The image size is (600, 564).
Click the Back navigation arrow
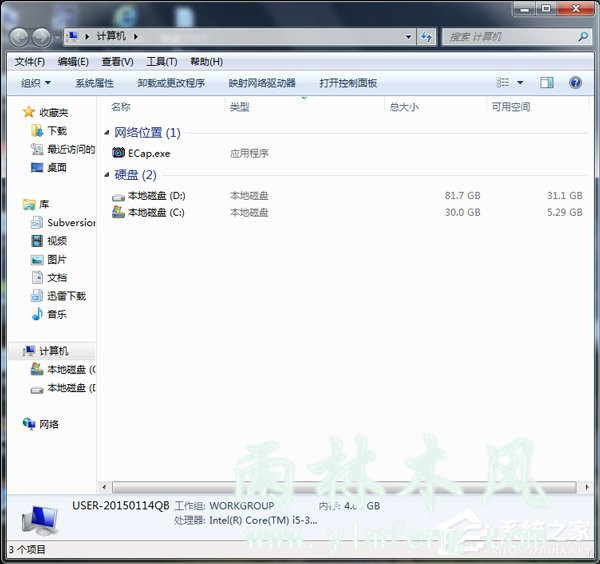(19, 37)
